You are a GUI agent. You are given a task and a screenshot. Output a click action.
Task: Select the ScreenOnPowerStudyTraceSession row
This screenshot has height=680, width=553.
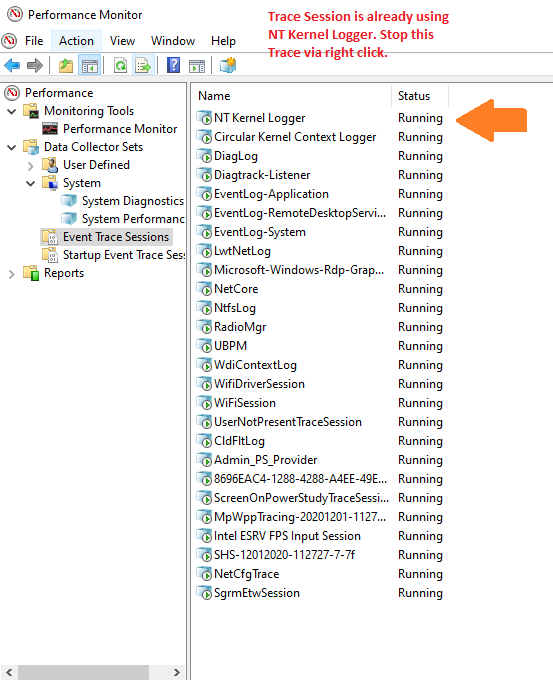point(301,498)
